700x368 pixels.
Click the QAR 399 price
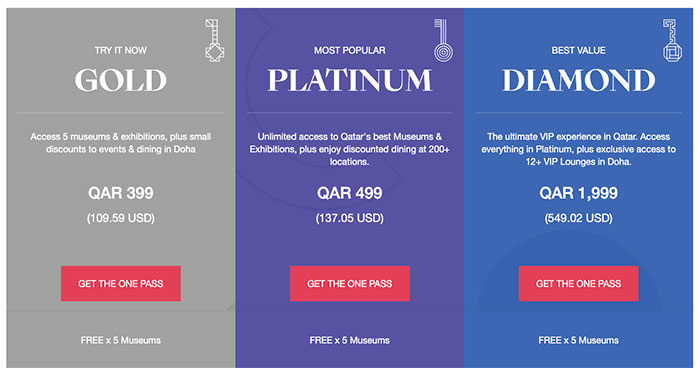121,193
